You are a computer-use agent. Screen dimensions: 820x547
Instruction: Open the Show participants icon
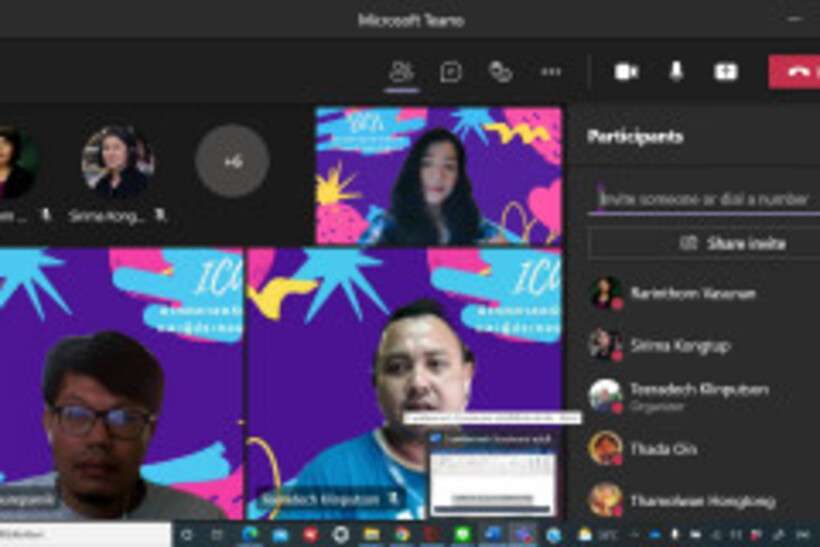pyautogui.click(x=401, y=72)
